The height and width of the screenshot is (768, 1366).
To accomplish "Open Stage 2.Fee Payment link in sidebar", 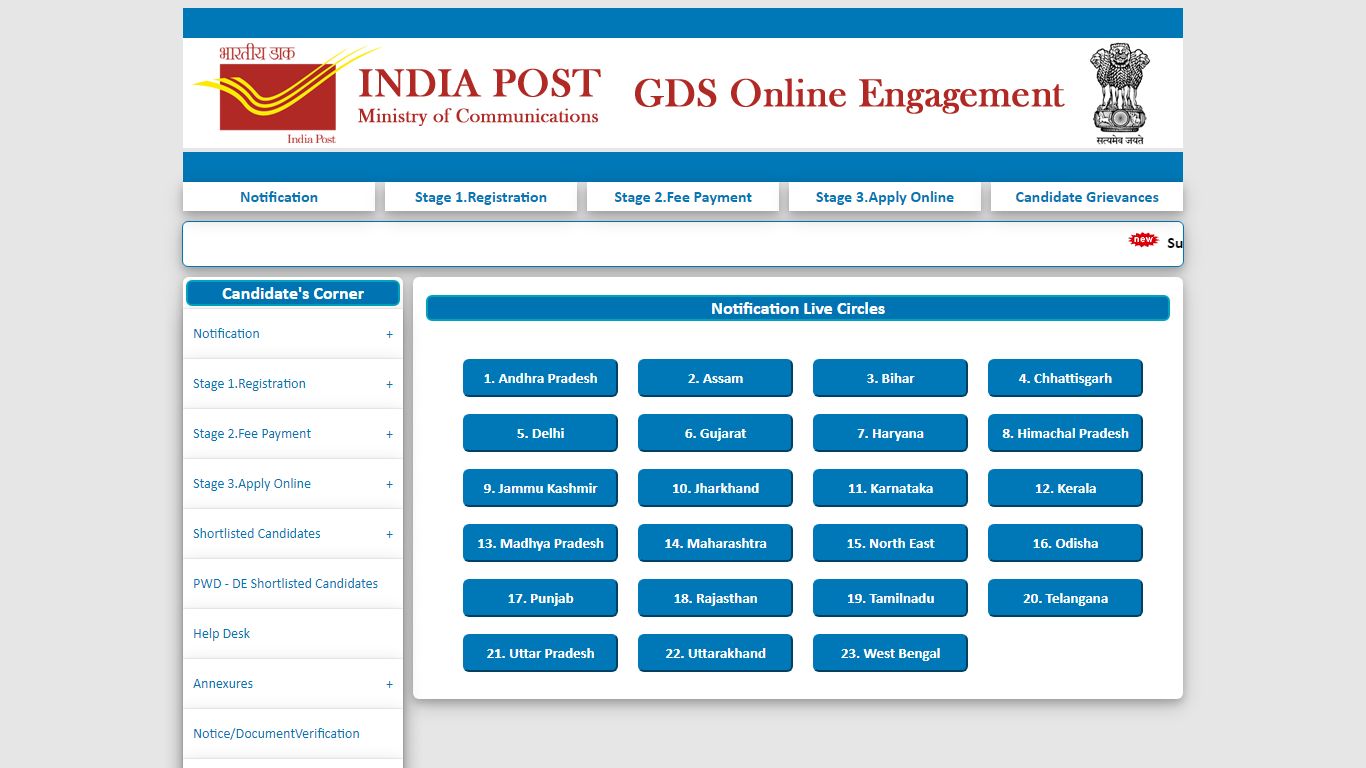I will [x=252, y=434].
